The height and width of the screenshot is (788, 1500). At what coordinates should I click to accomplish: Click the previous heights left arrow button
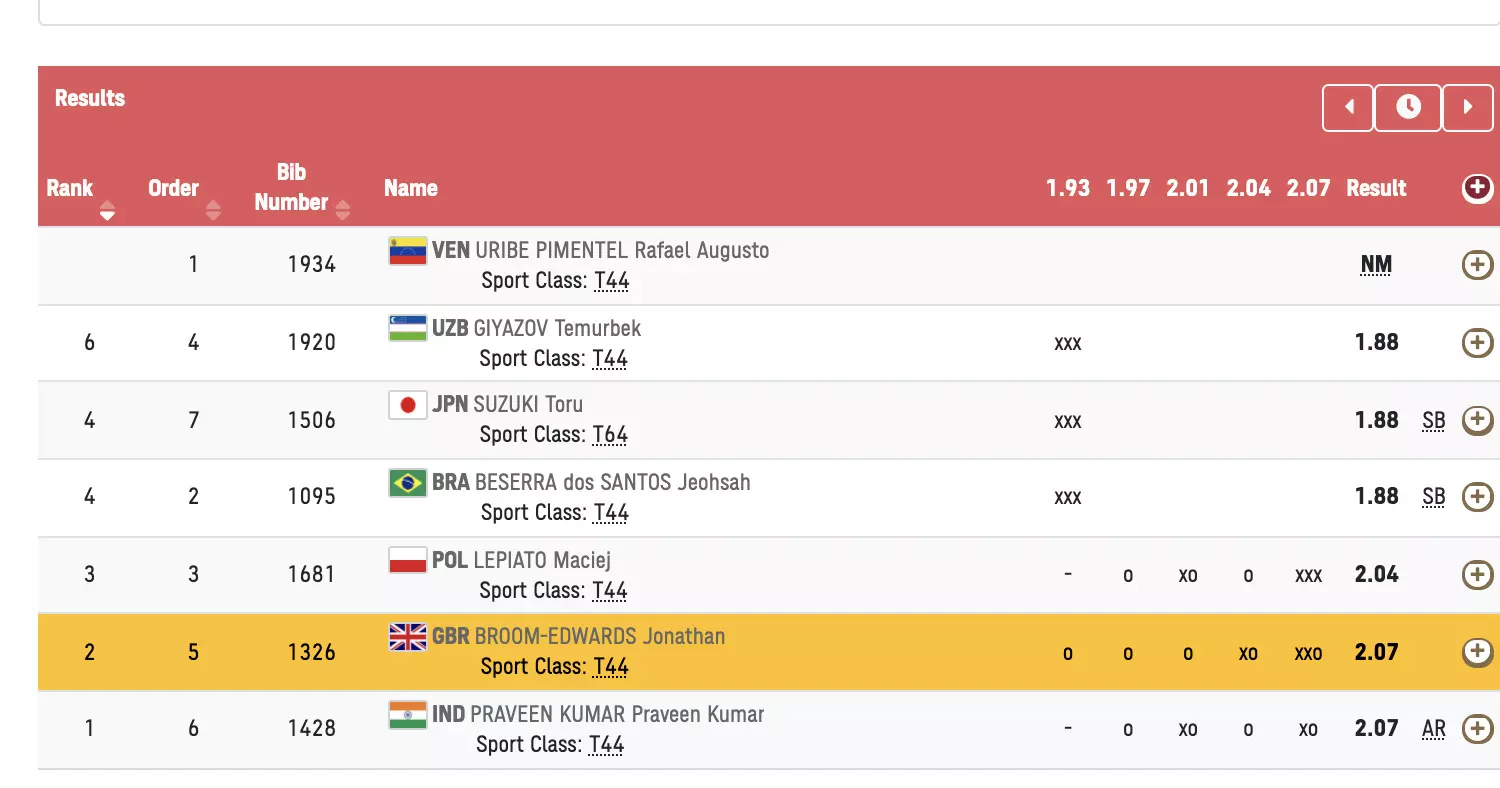point(1348,108)
